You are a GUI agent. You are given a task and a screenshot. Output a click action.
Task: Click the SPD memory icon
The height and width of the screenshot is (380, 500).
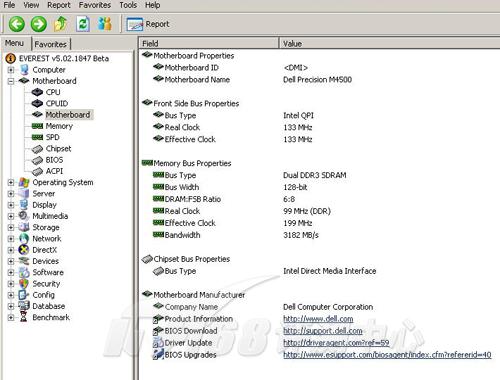point(37,137)
